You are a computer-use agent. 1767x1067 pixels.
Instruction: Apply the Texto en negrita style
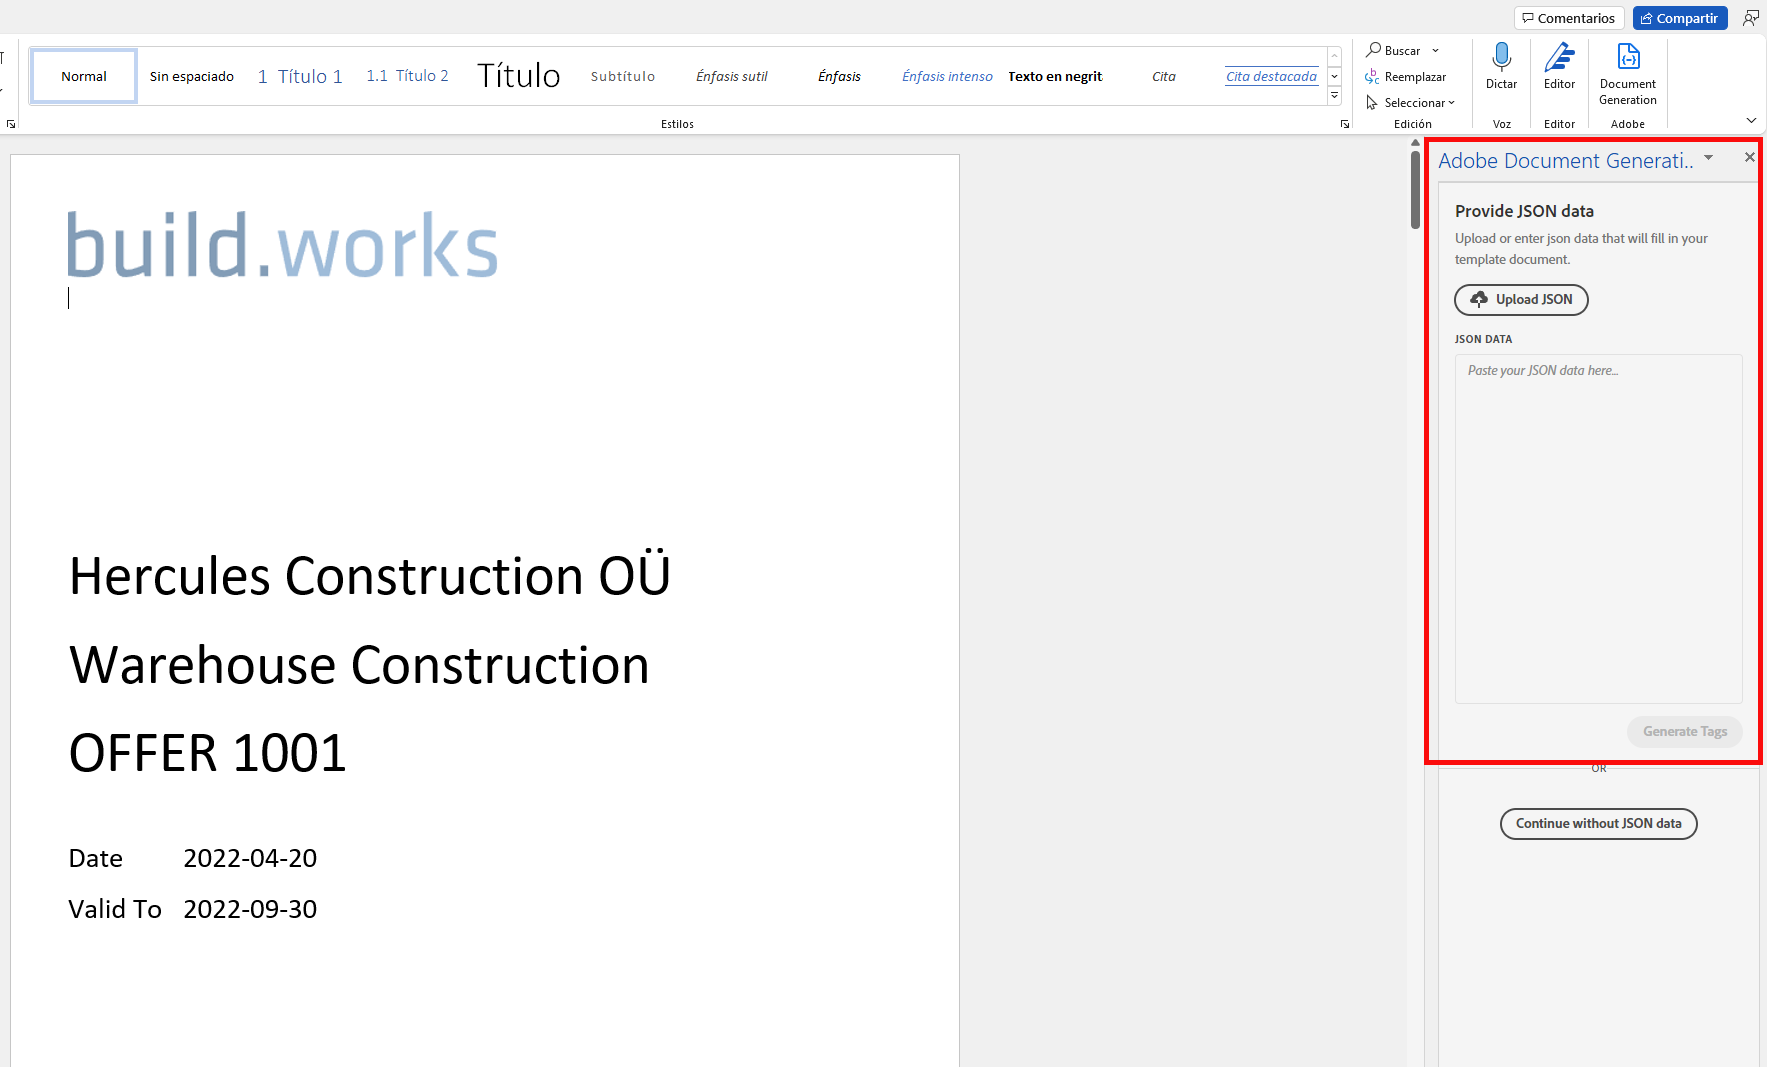tap(1055, 76)
